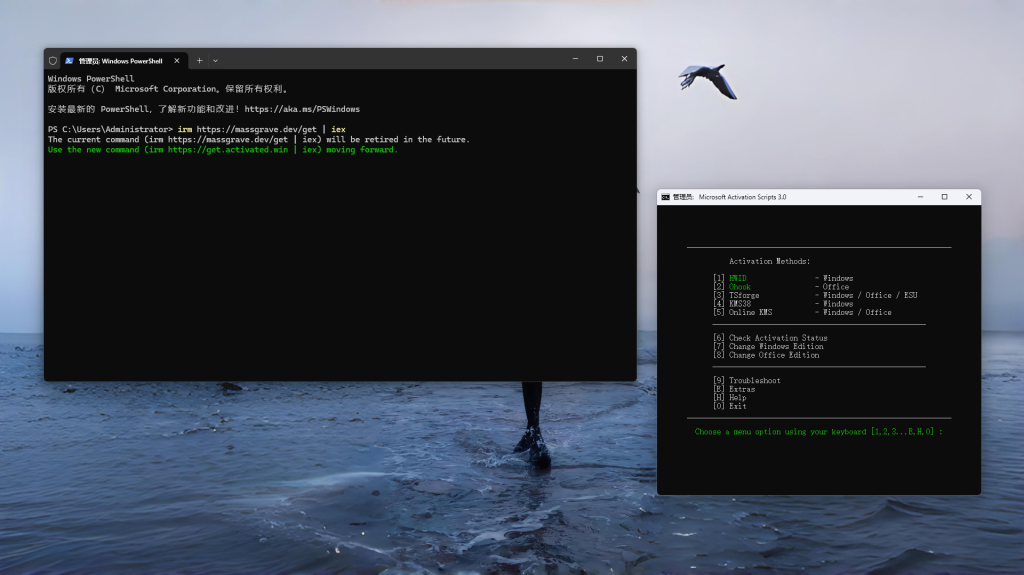Maximize the Windows PowerShell terminal window
Viewport: 1024px width, 575px height.
tap(600, 59)
